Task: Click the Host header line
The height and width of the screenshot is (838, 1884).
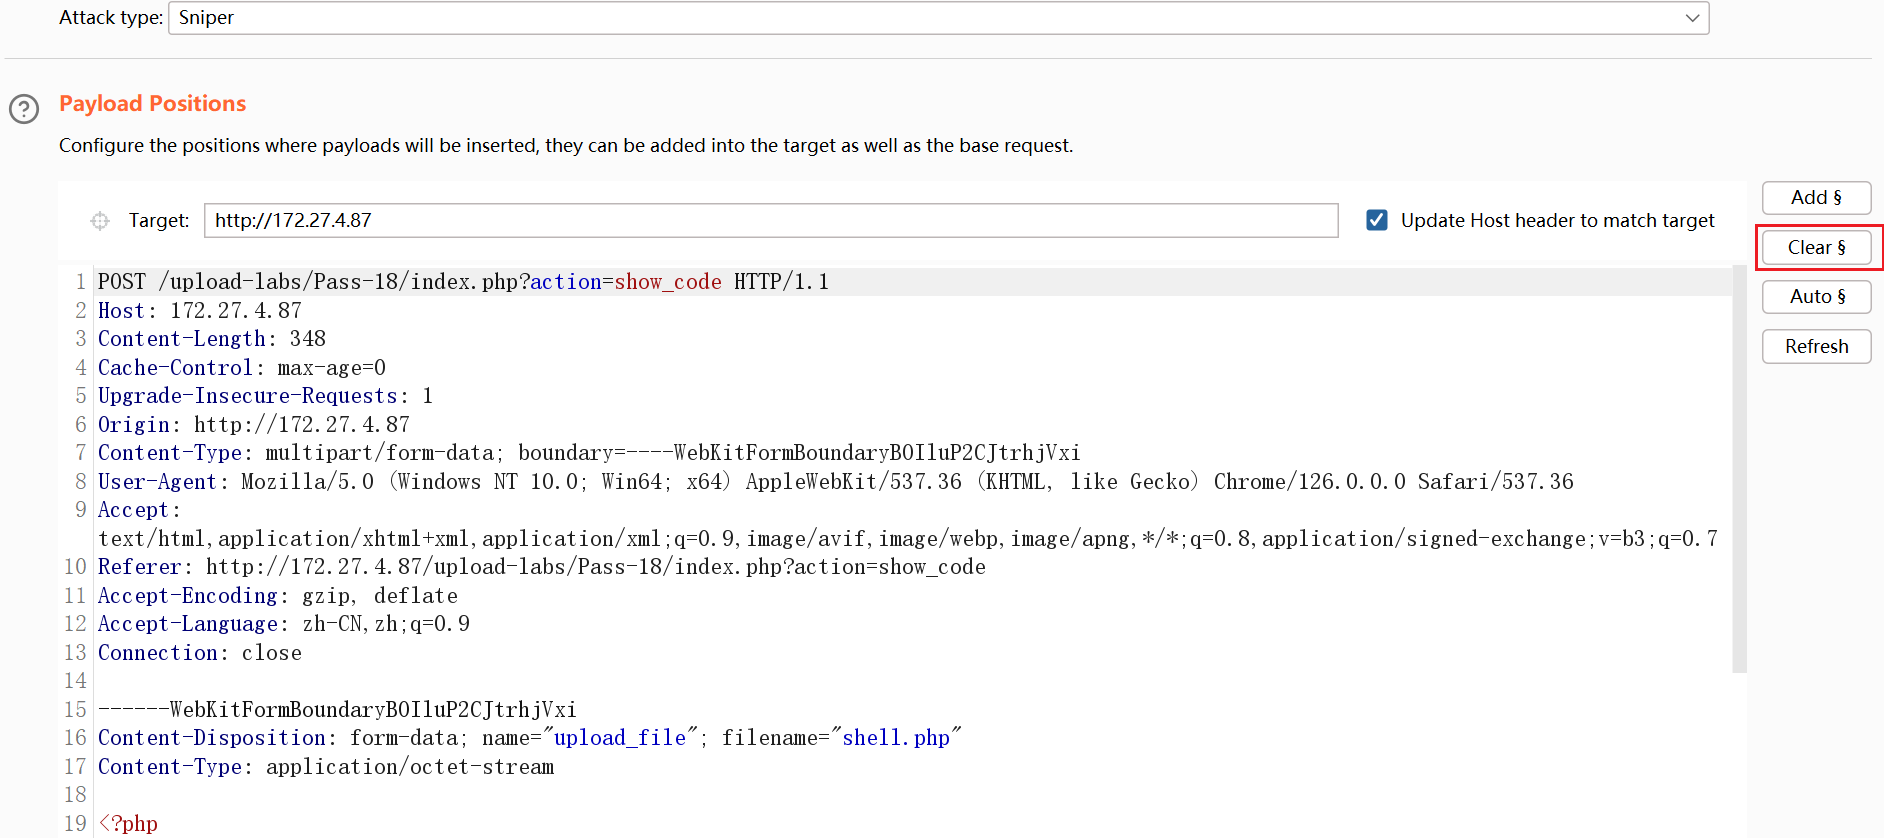Action: tap(200, 311)
